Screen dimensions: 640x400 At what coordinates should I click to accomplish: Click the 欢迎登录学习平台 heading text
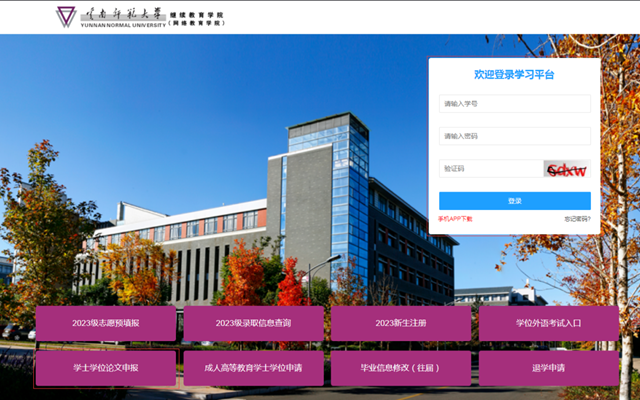pyautogui.click(x=514, y=75)
